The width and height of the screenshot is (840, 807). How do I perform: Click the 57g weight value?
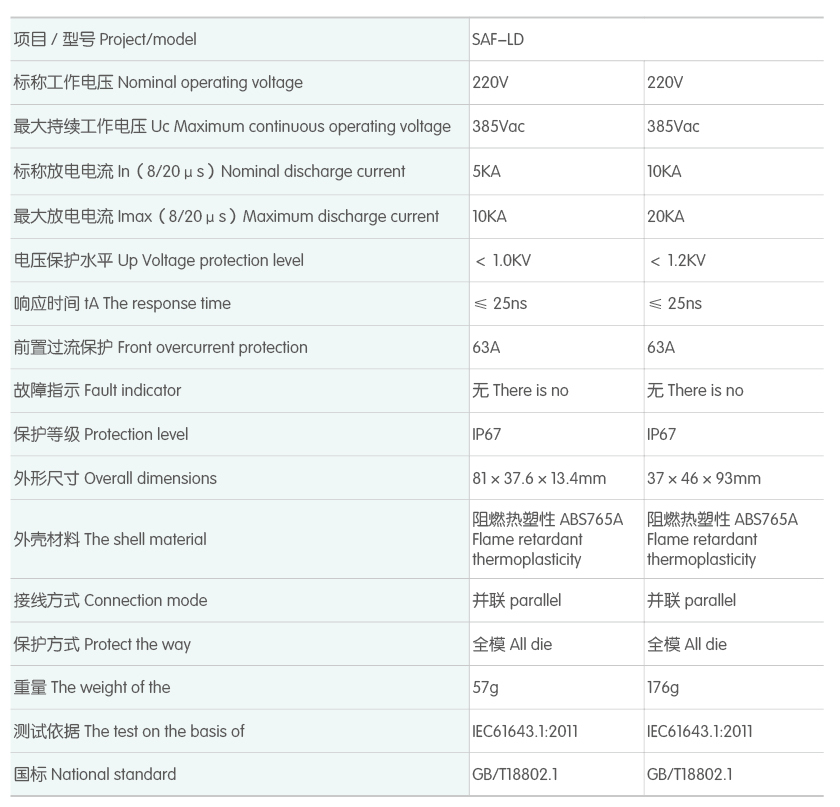[x=485, y=688]
